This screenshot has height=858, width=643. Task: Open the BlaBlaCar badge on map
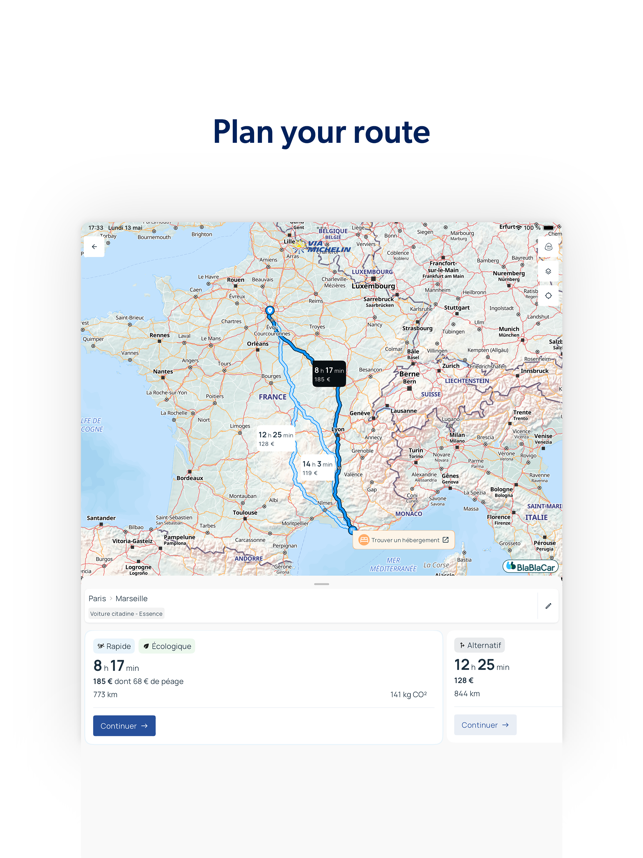pyautogui.click(x=530, y=566)
